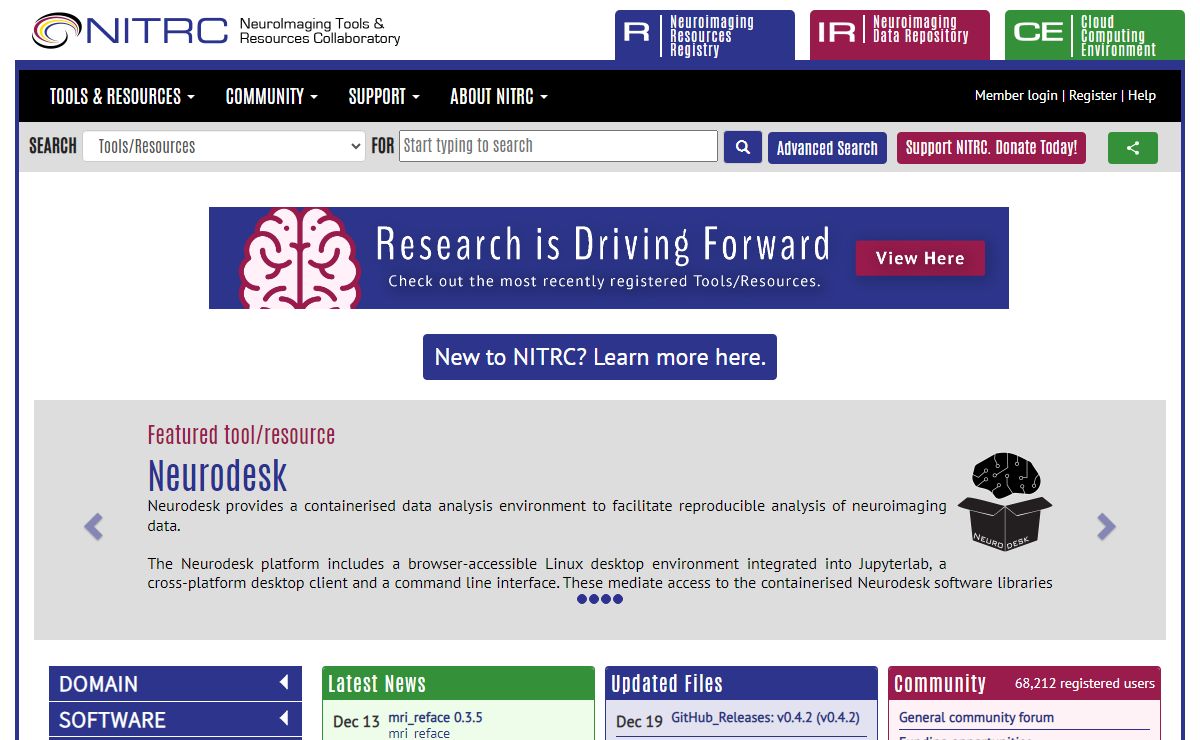
Task: Click Support NITRC. Donate Today! button
Action: click(x=991, y=148)
